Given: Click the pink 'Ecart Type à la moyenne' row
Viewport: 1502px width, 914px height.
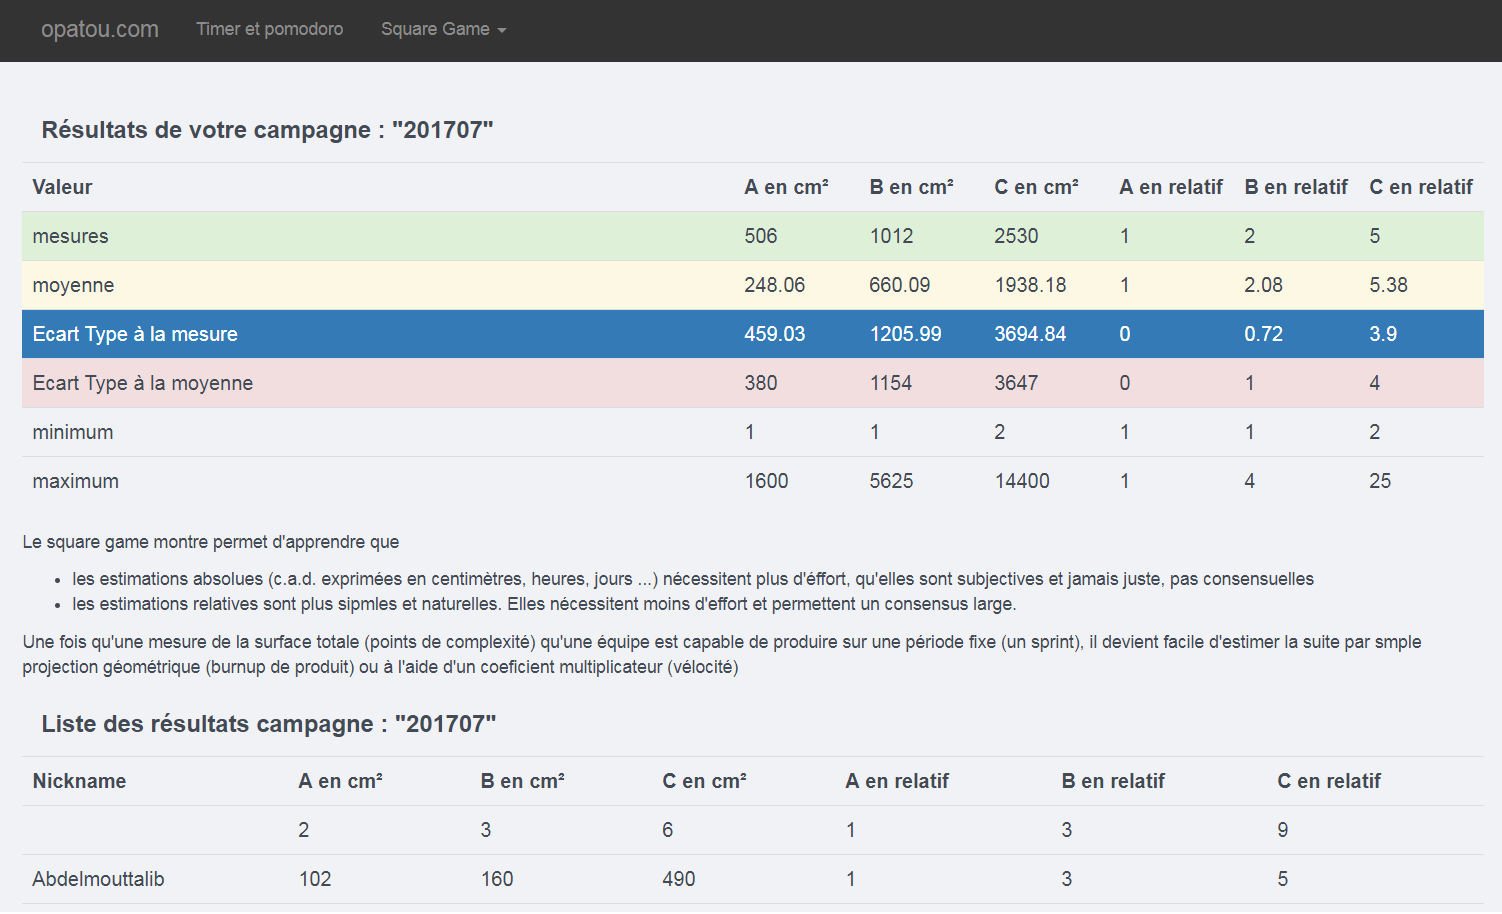Looking at the screenshot, I should tap(142, 383).
